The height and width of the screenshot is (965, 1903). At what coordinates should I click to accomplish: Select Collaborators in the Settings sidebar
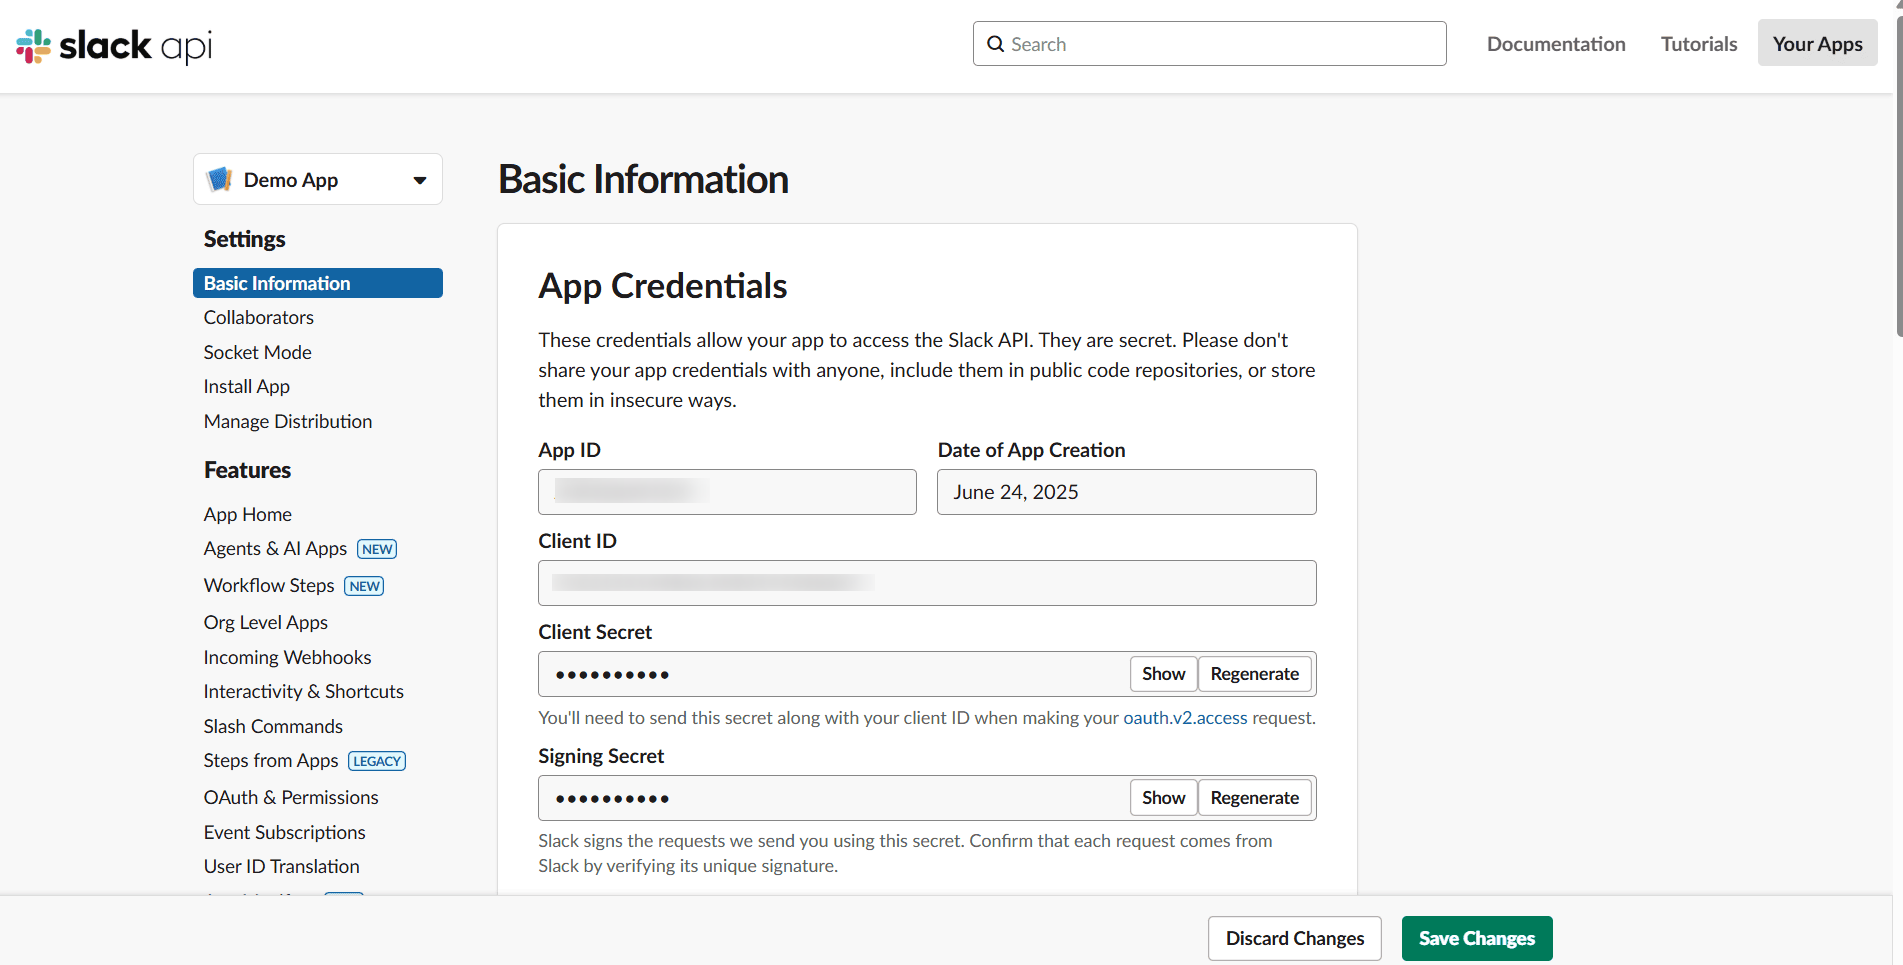[258, 317]
